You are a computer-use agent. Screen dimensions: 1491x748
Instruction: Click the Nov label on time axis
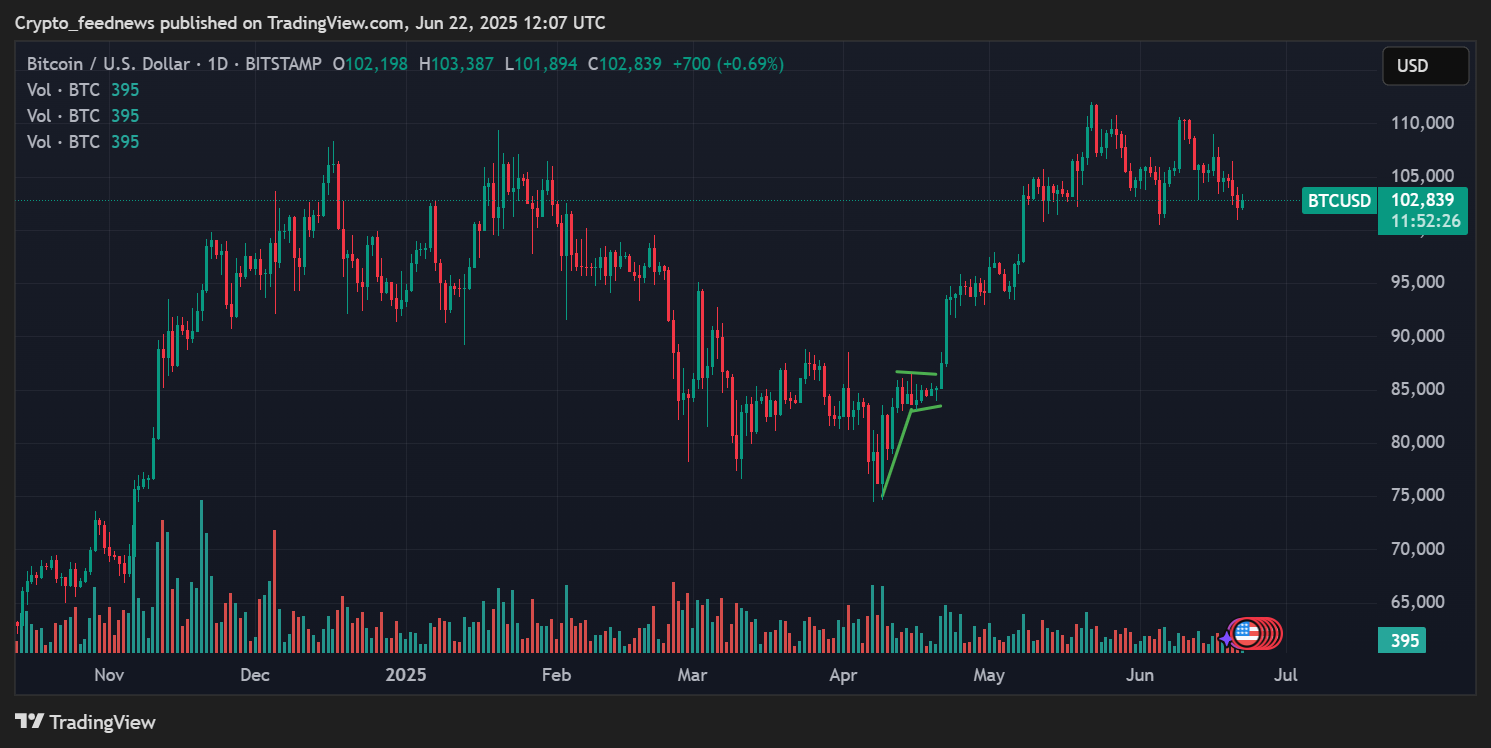[x=109, y=675]
